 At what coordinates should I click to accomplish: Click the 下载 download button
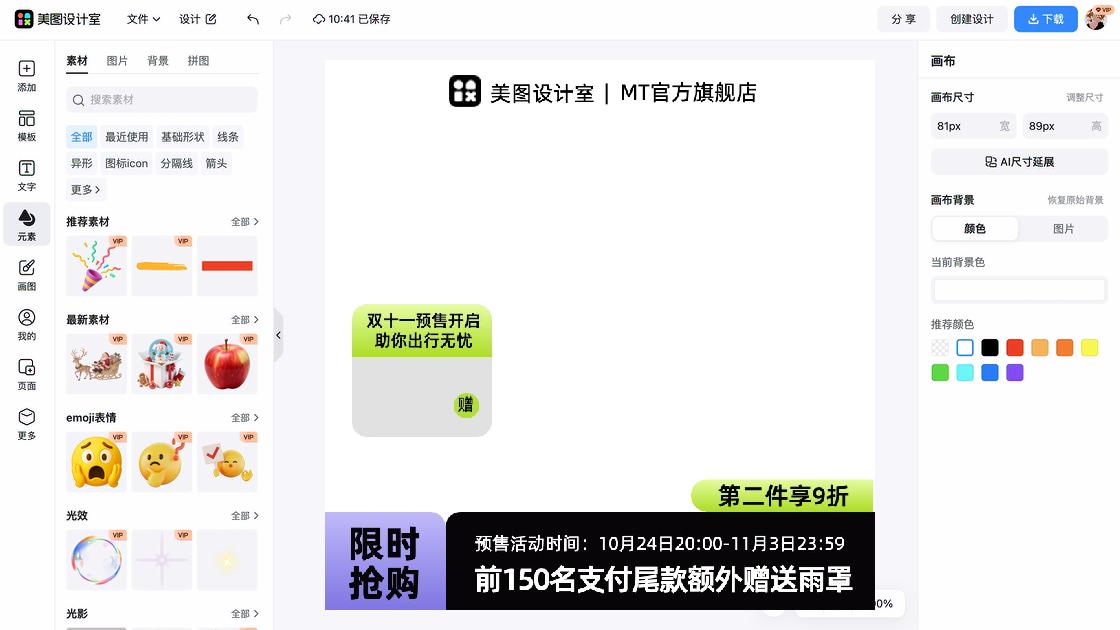click(1045, 18)
